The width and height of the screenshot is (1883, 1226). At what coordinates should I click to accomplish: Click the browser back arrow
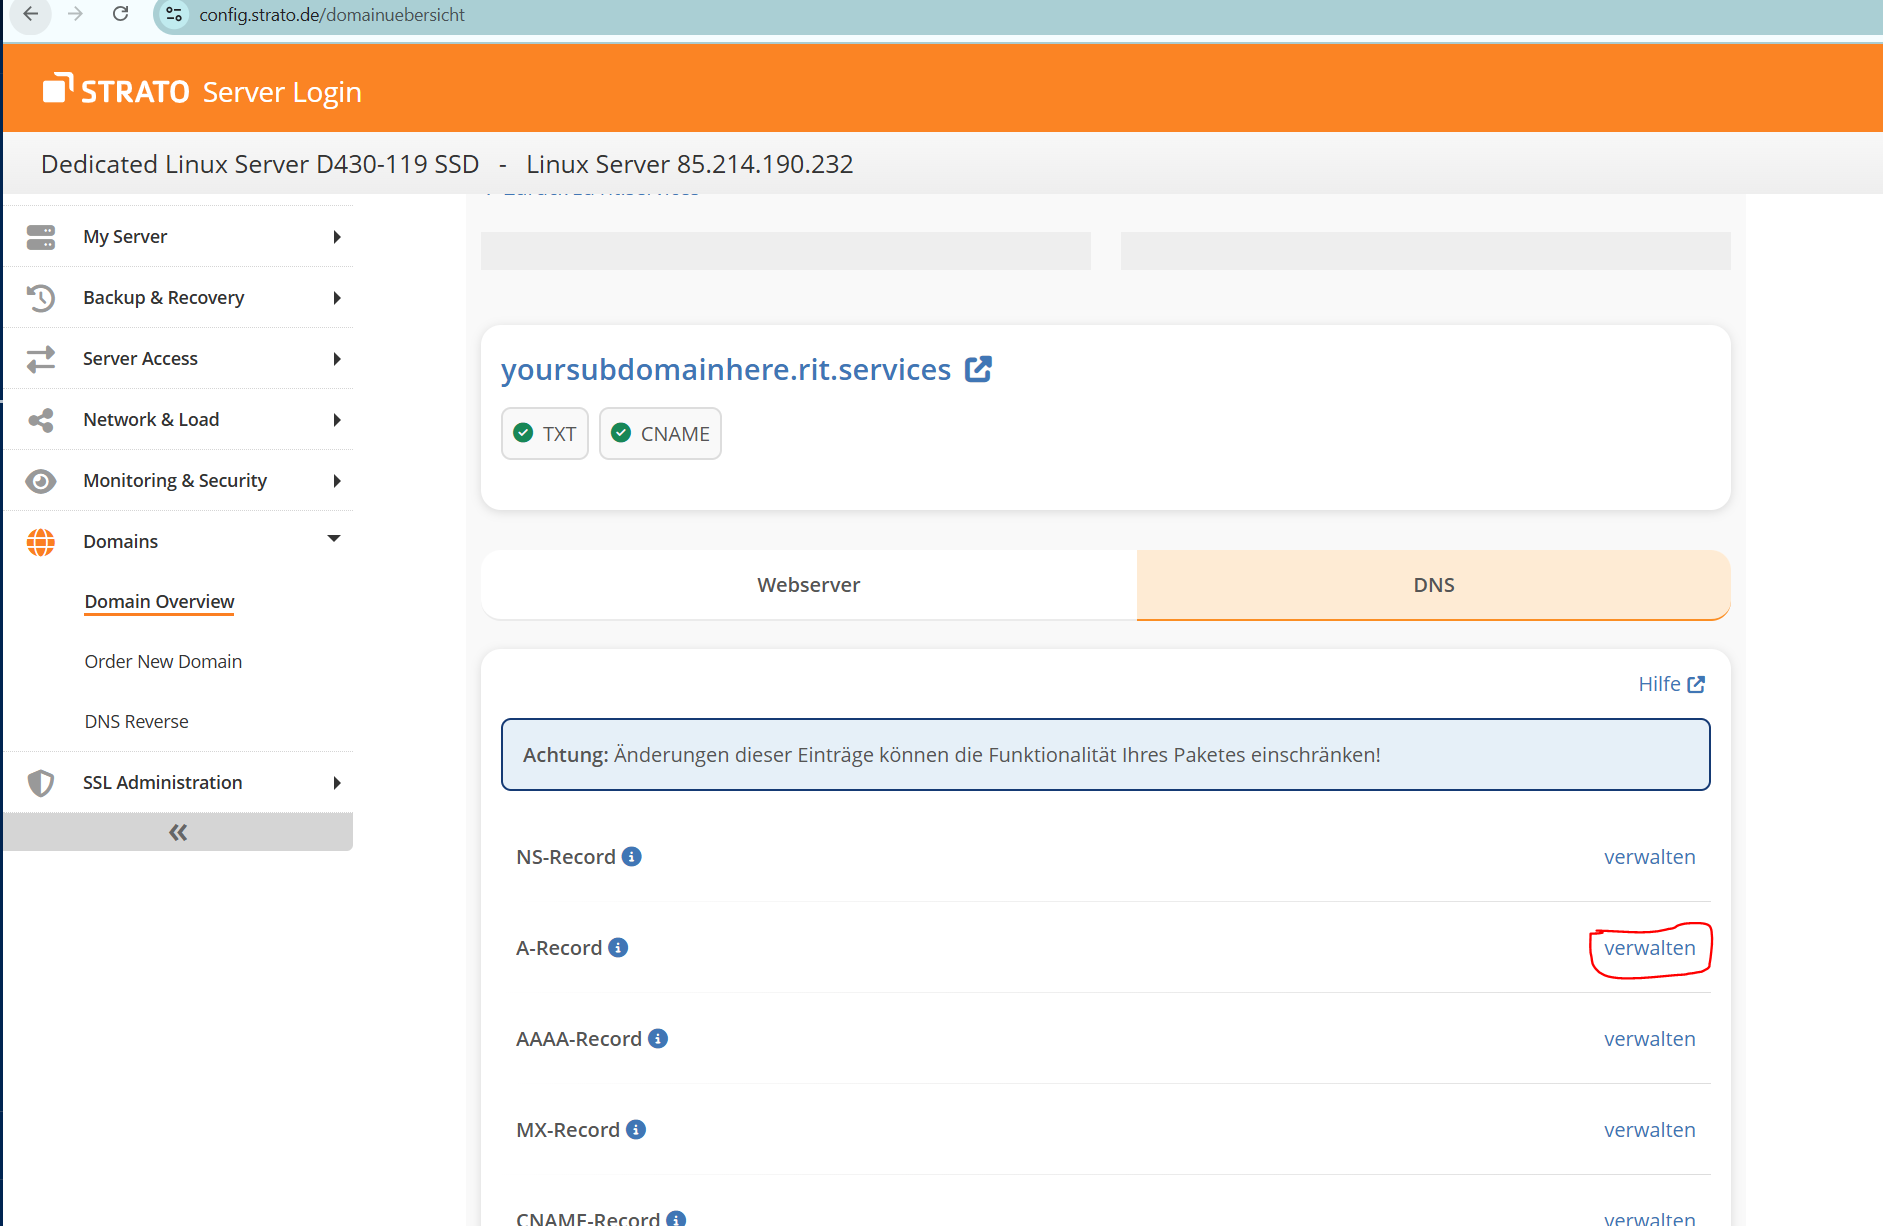[x=30, y=14]
